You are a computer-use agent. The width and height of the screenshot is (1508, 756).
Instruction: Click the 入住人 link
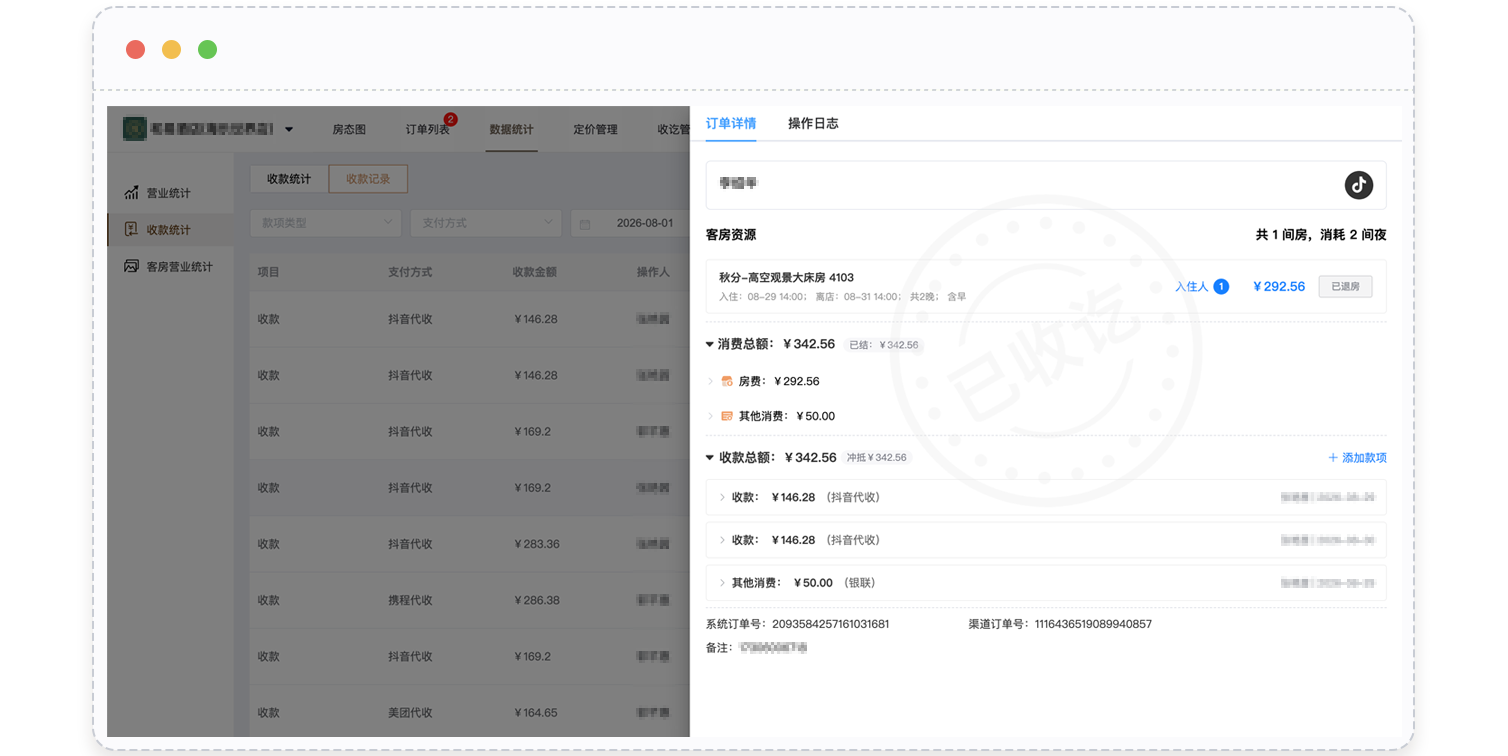point(1191,287)
